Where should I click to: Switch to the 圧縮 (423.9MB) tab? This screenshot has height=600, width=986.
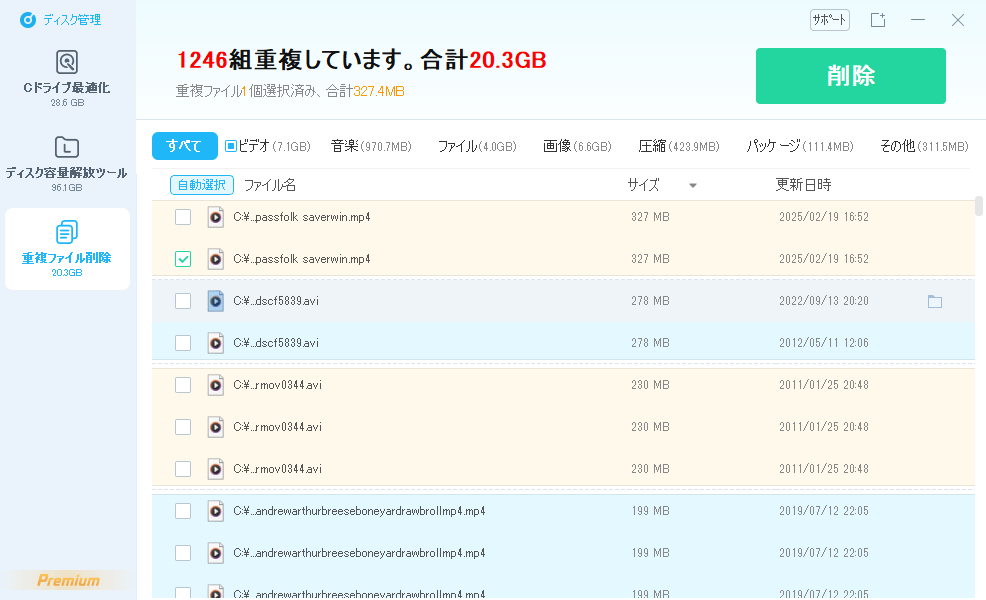679,147
